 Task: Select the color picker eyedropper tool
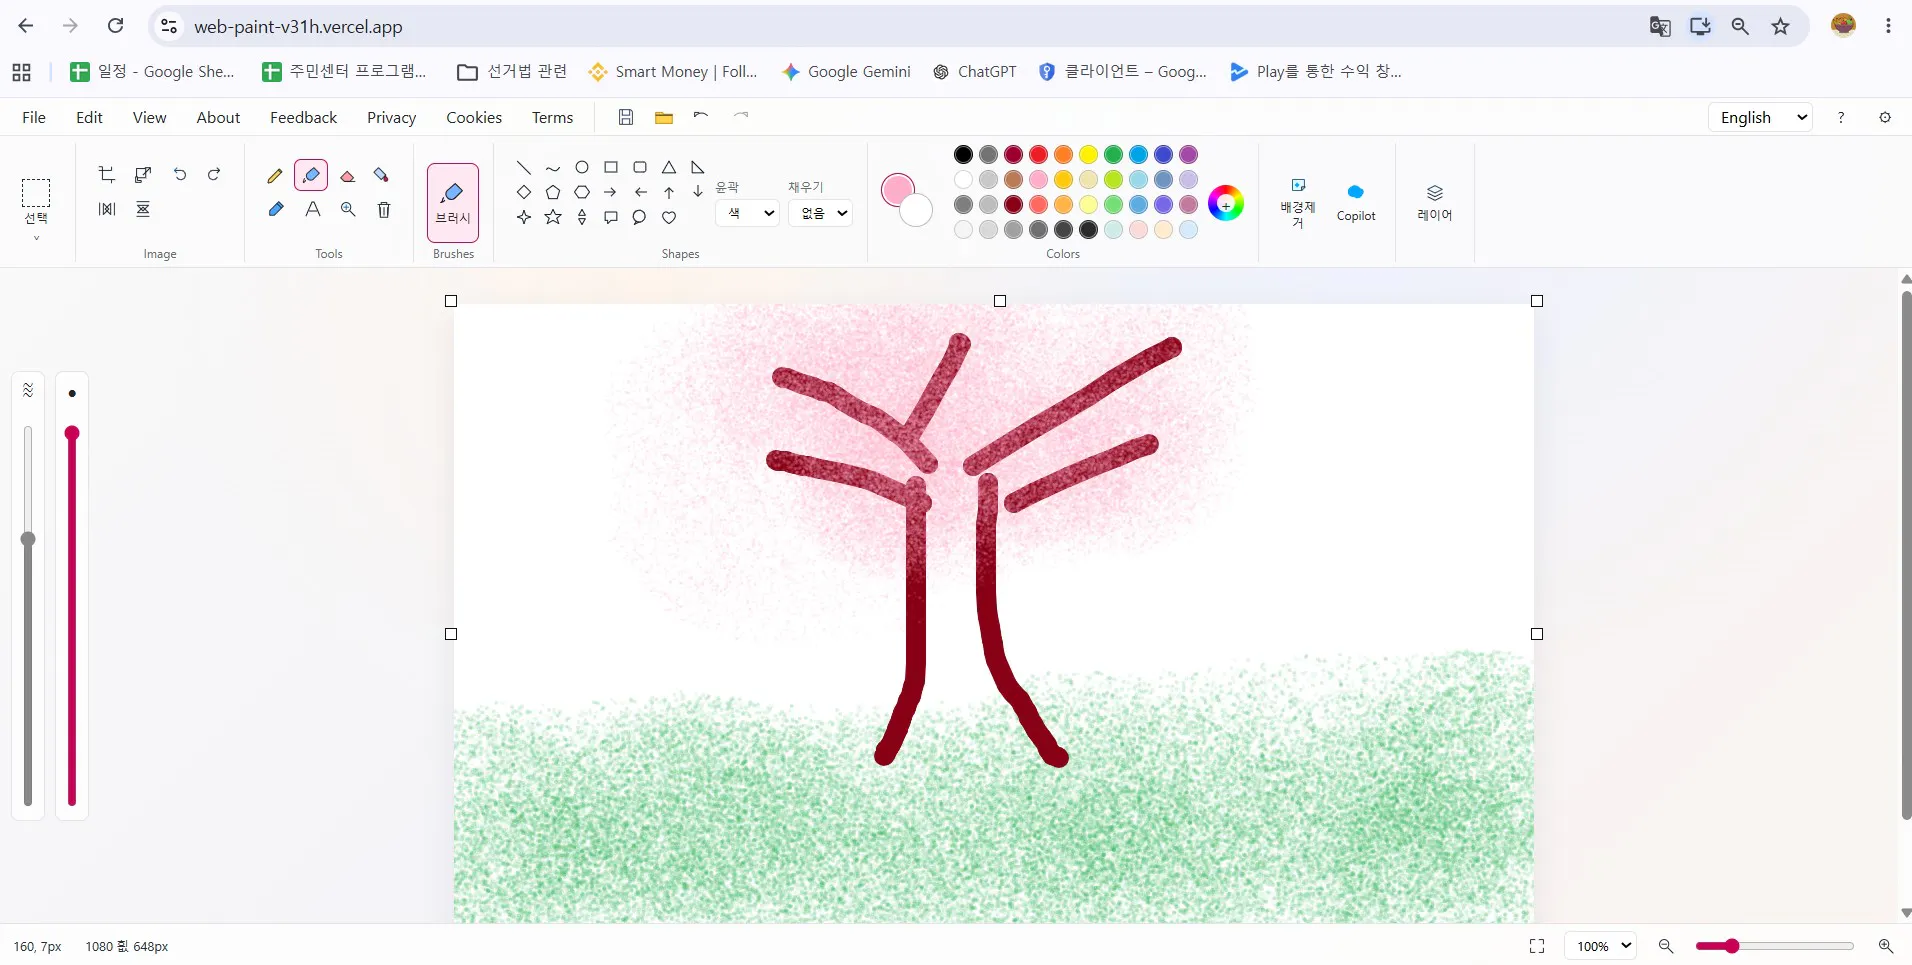[276, 209]
